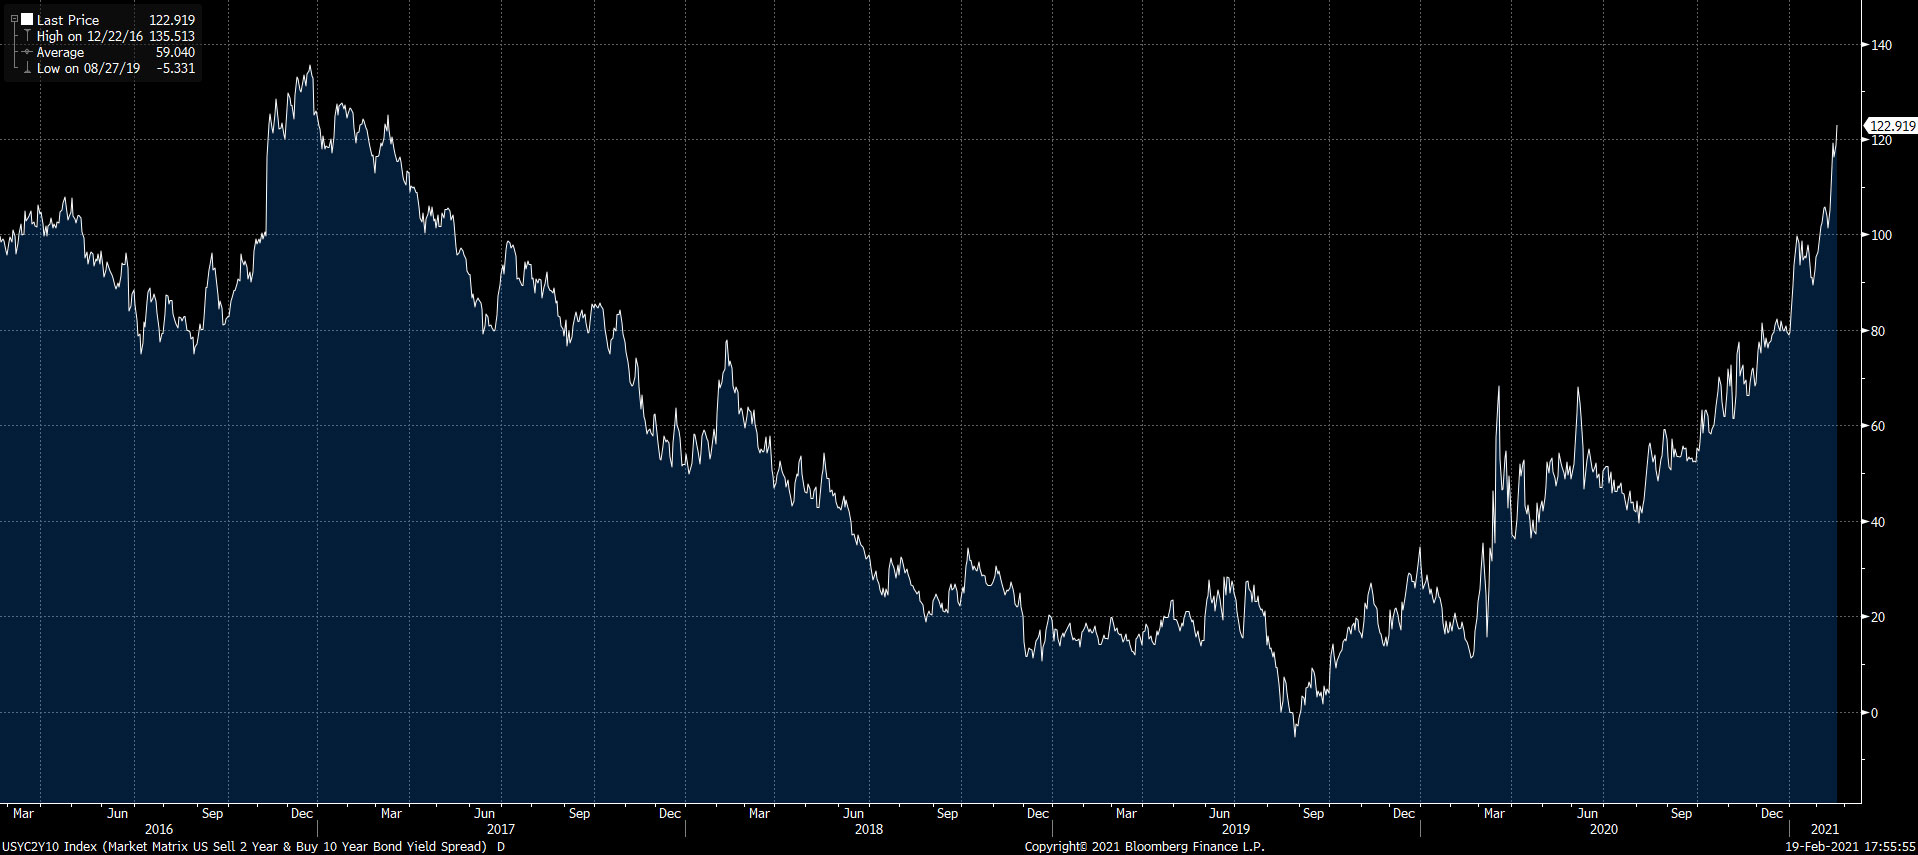The image size is (1918, 855).
Task: Select the Low on 08/27/19 legend entry
Action: (x=88, y=68)
